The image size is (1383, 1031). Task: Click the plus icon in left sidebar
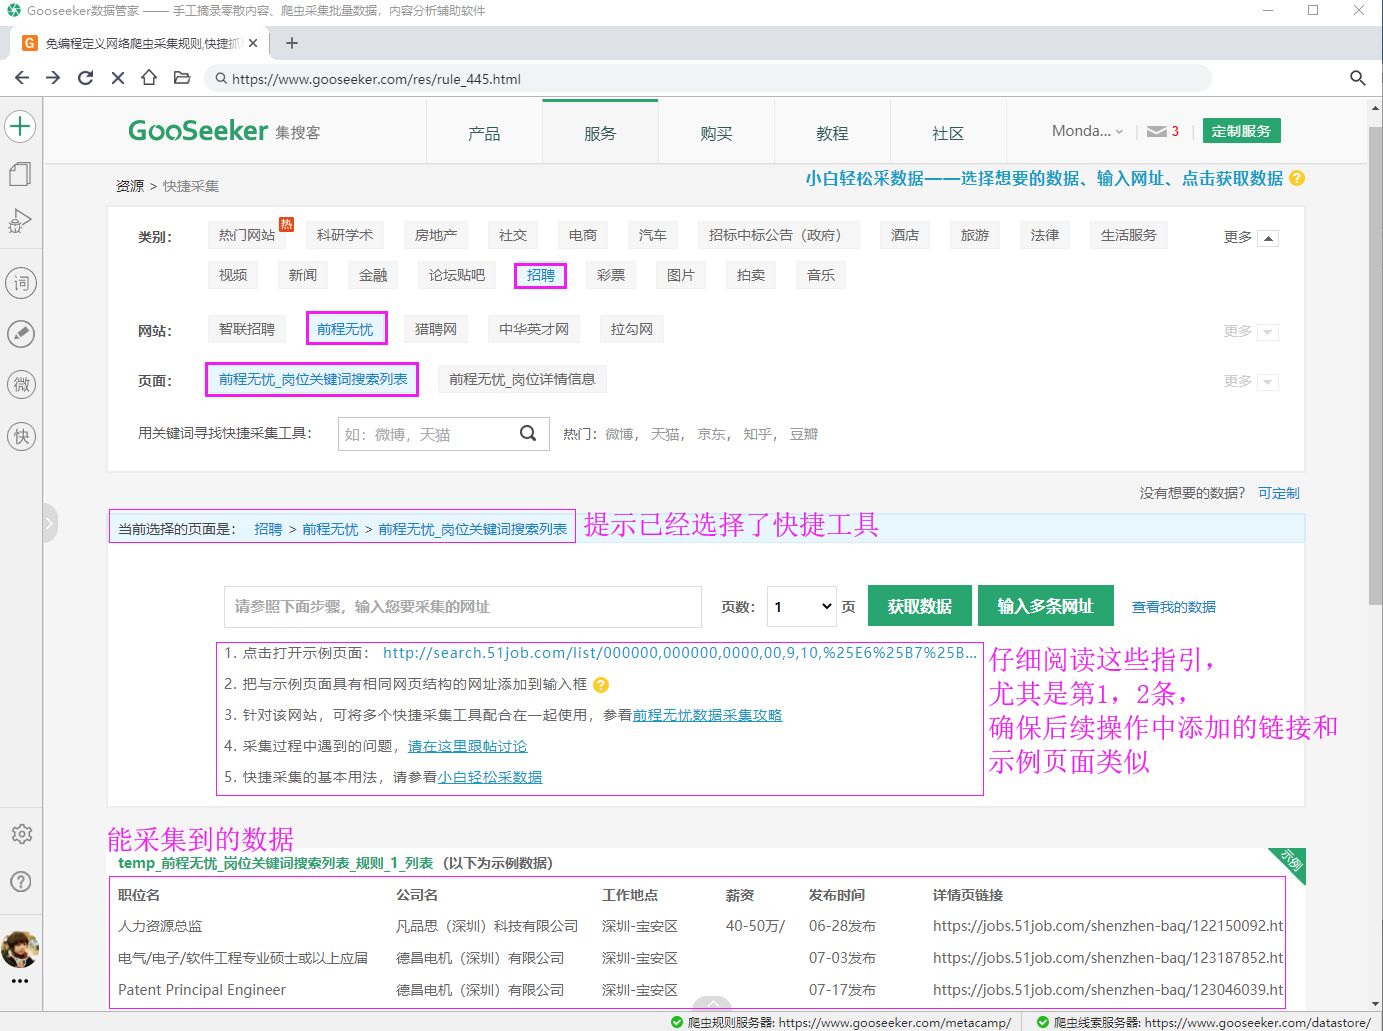(x=21, y=126)
